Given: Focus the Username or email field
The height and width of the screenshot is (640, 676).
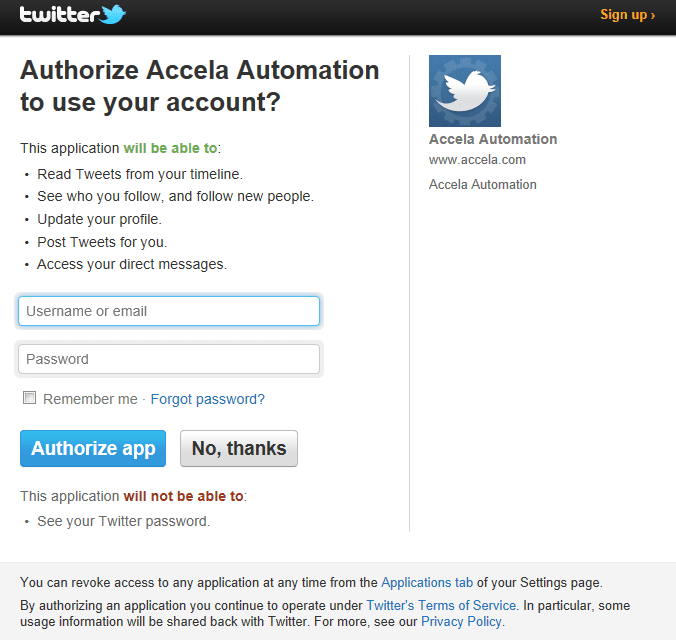Looking at the screenshot, I should tap(169, 311).
